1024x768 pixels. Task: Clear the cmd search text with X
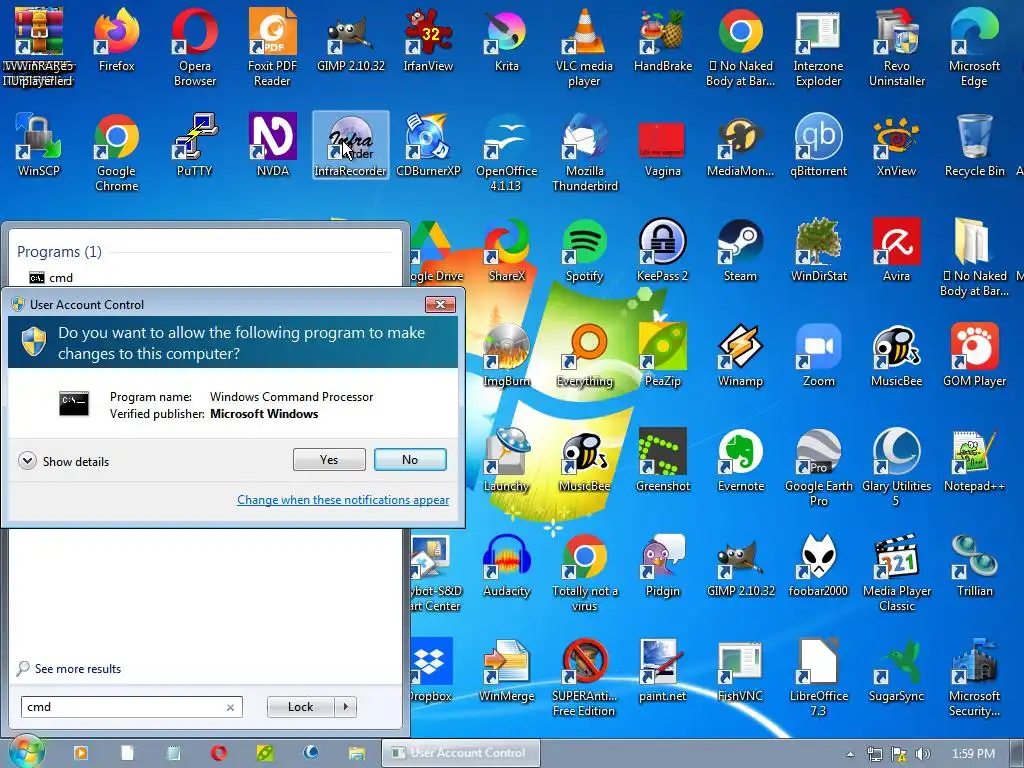[230, 707]
